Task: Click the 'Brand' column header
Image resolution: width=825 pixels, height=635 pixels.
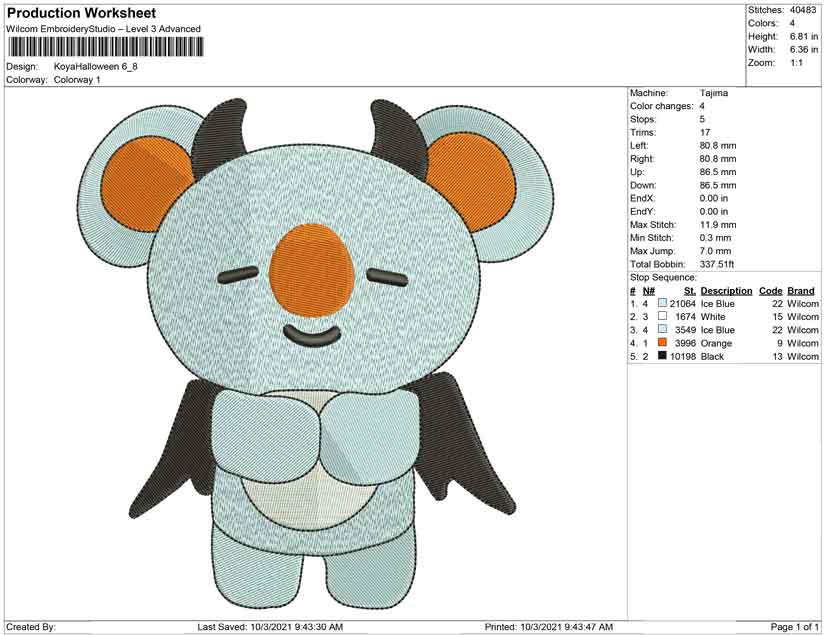Action: [801, 291]
